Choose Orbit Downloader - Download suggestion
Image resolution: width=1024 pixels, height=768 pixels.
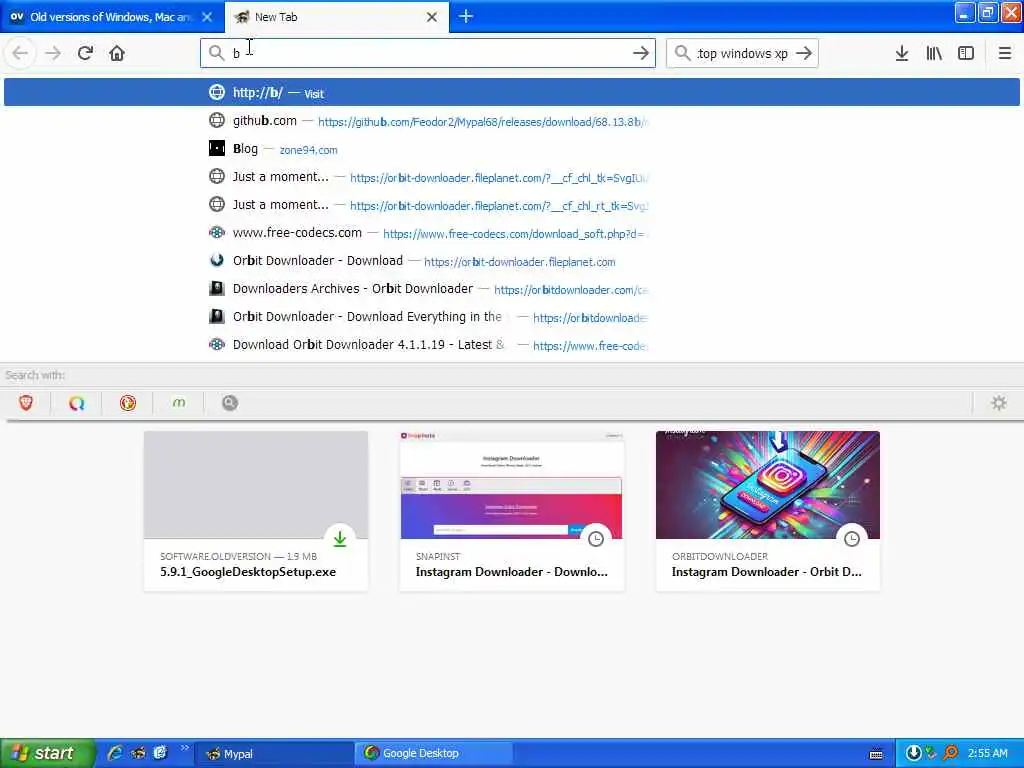[512, 261]
